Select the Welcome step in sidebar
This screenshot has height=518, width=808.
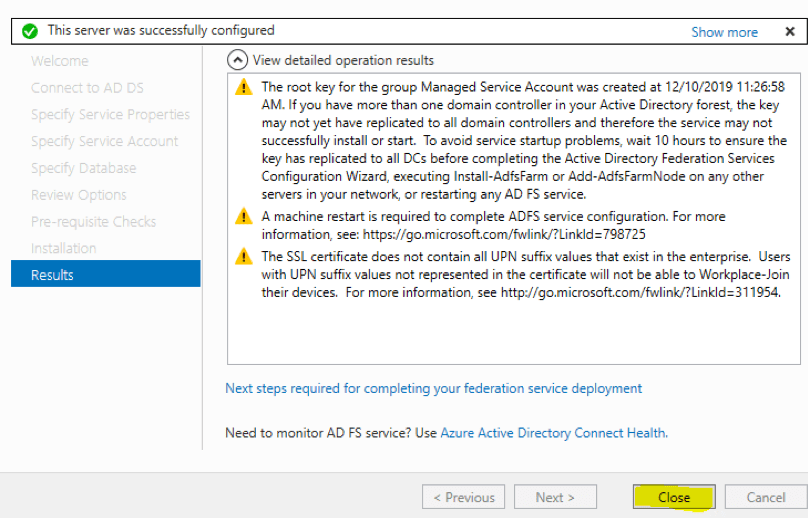pos(59,61)
